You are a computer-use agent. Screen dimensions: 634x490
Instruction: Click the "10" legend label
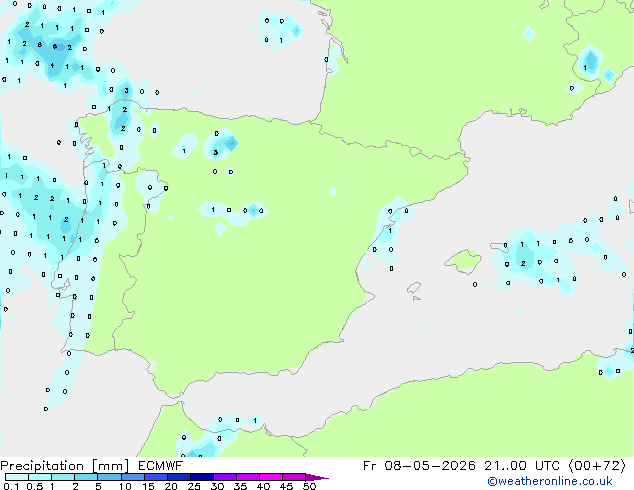coord(125,486)
